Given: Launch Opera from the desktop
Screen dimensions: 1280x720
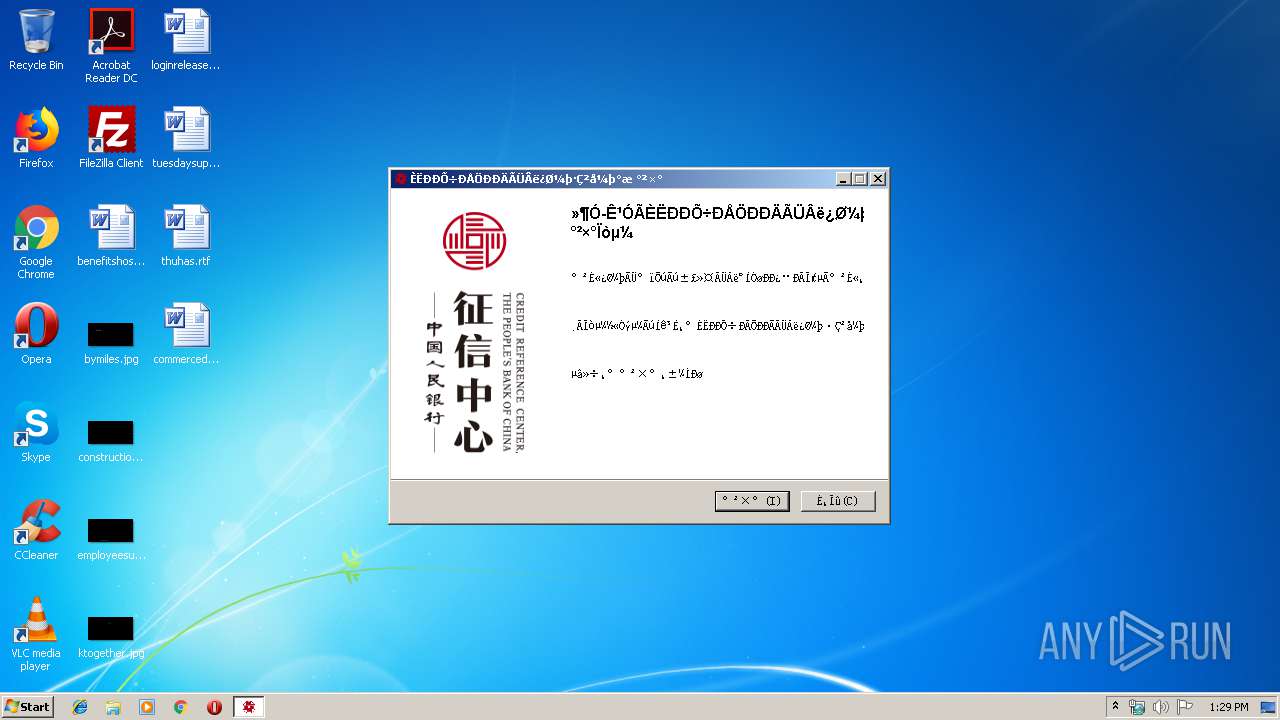Looking at the screenshot, I should coord(36,334).
